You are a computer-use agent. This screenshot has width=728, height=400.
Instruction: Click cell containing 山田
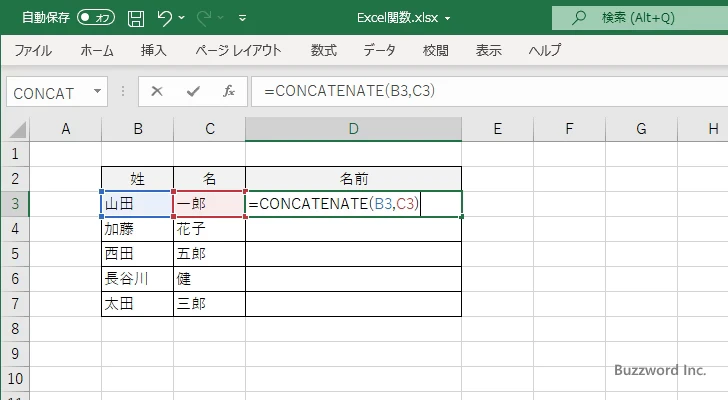pos(137,204)
